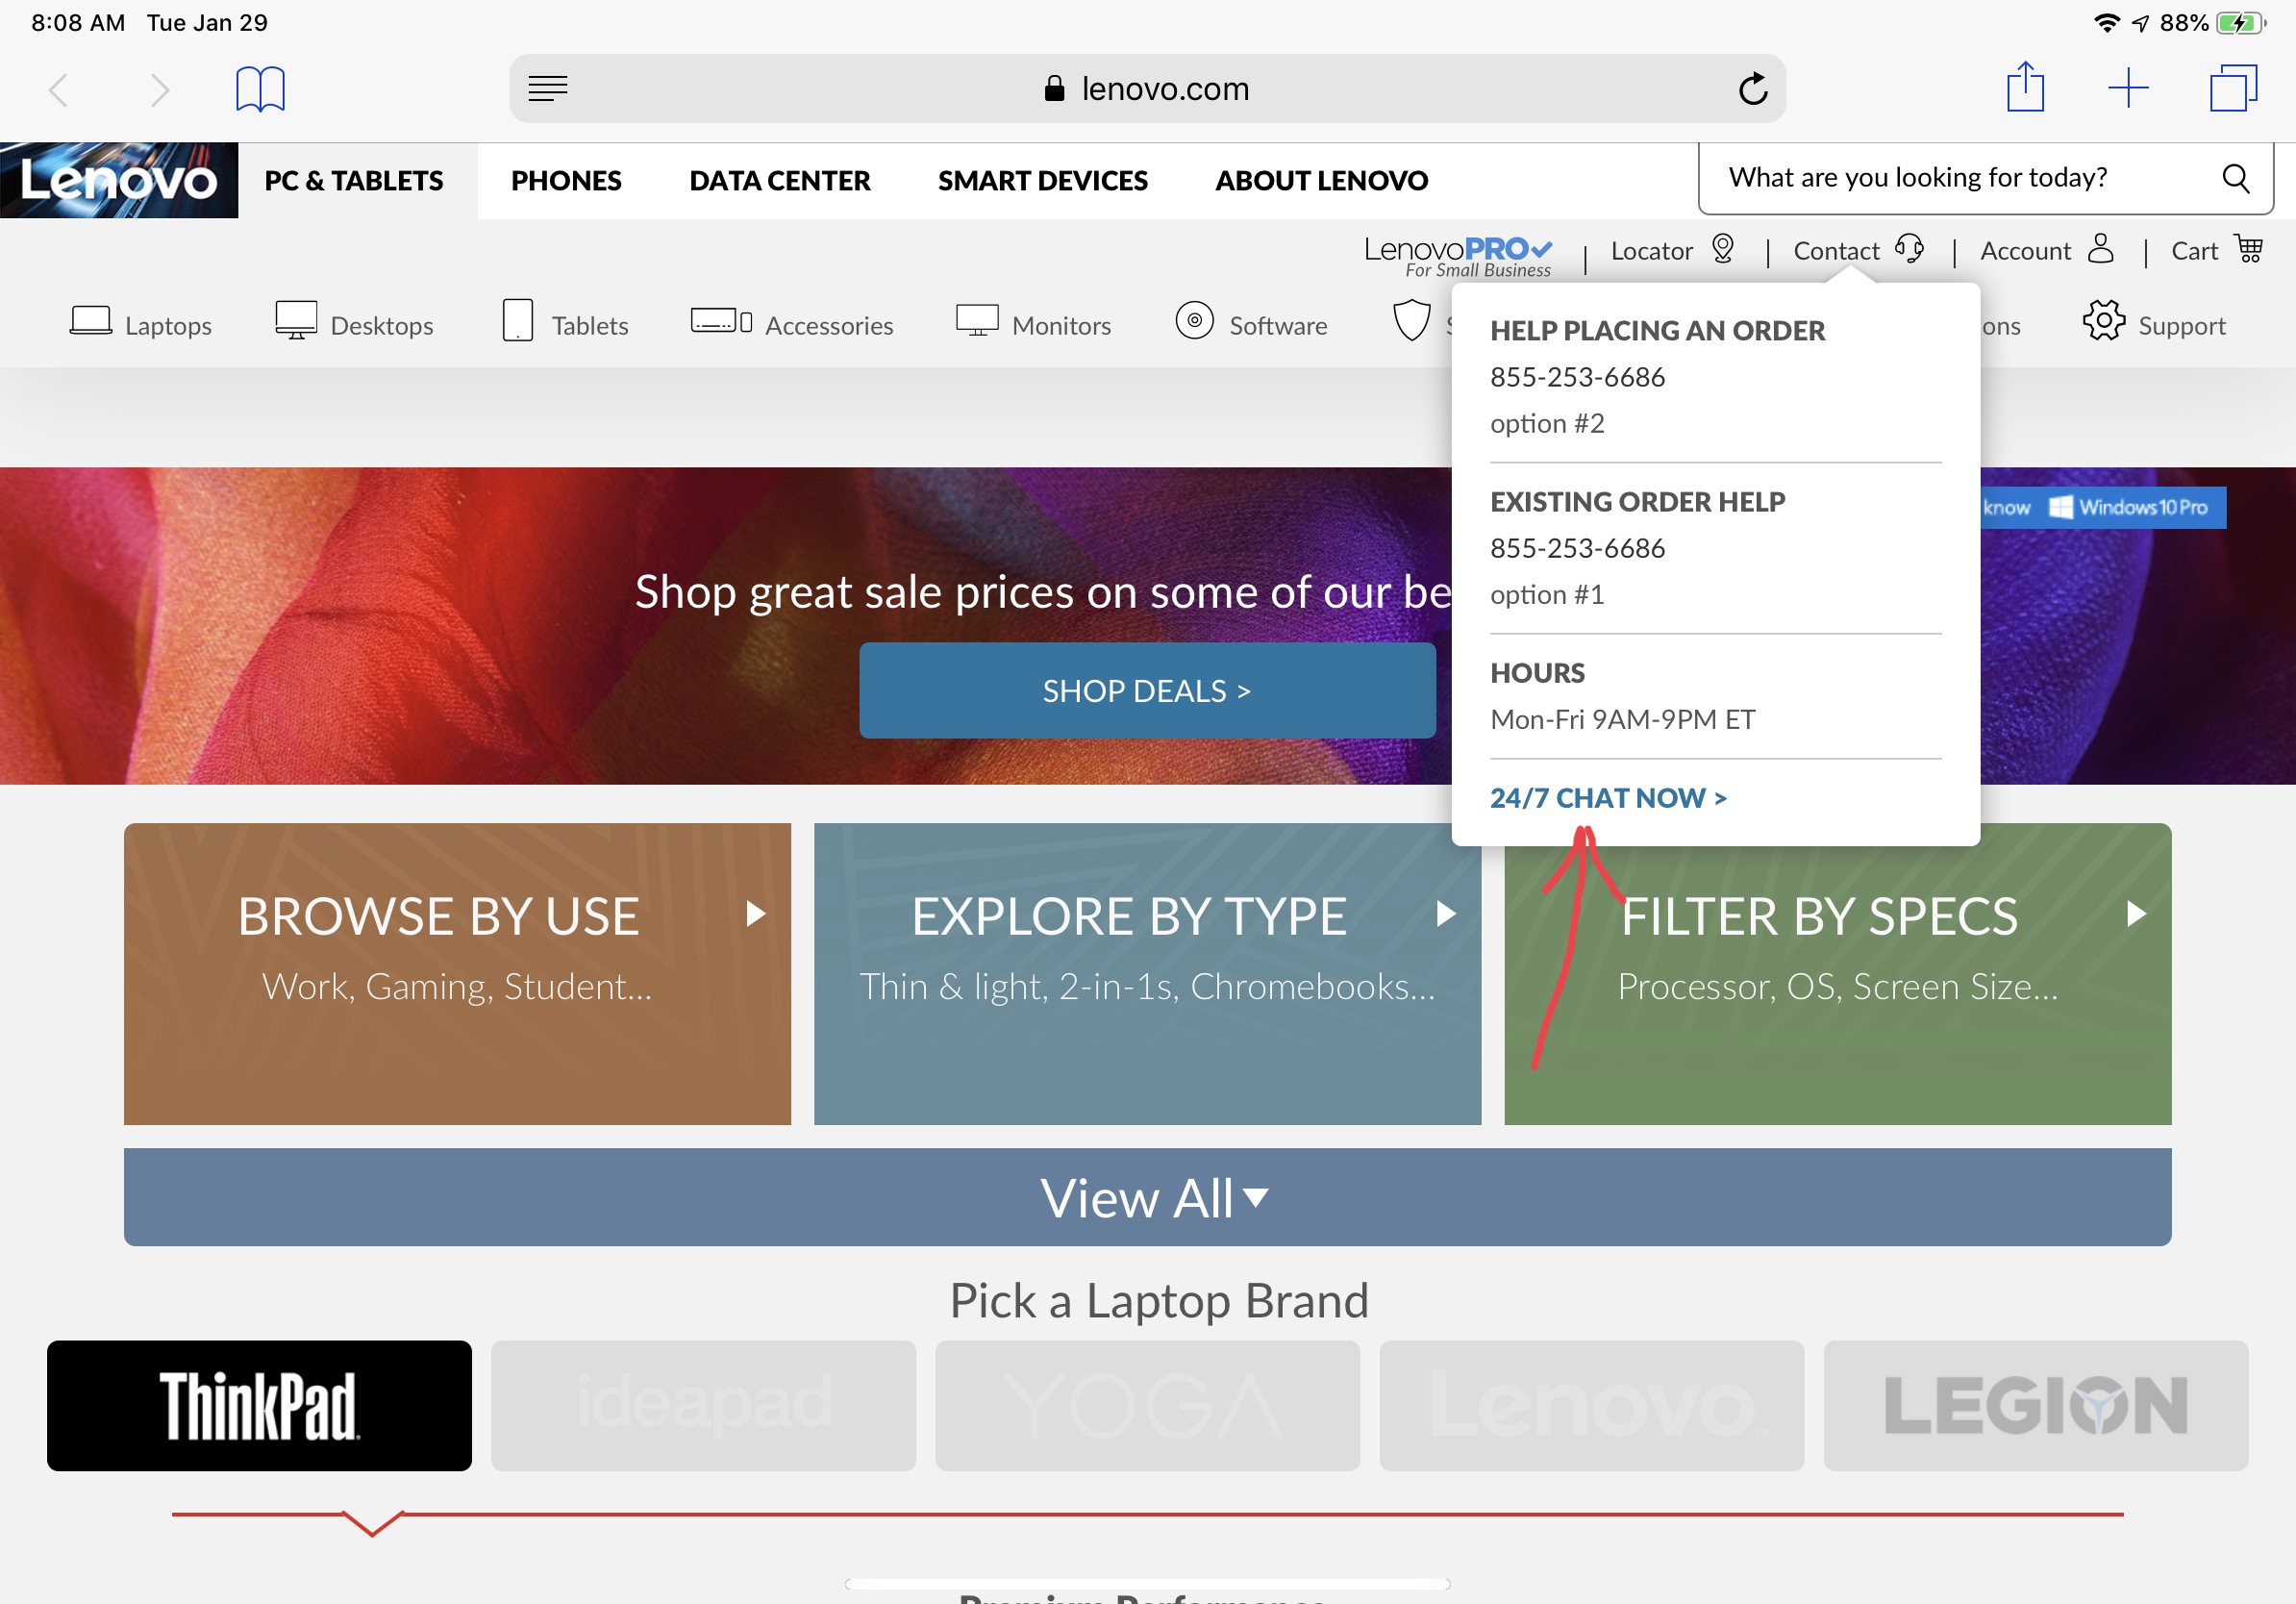Tap the Safari reload page icon
Viewport: 2296px width, 1604px height.
click(x=1752, y=89)
